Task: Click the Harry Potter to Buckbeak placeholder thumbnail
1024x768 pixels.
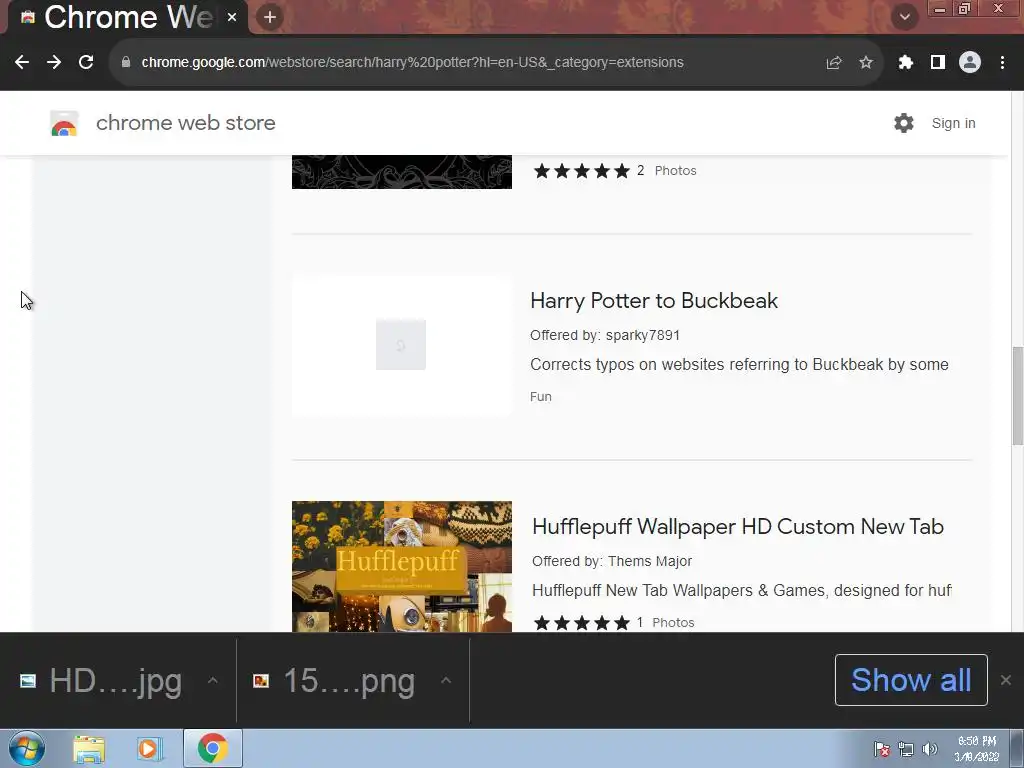Action: (x=402, y=345)
